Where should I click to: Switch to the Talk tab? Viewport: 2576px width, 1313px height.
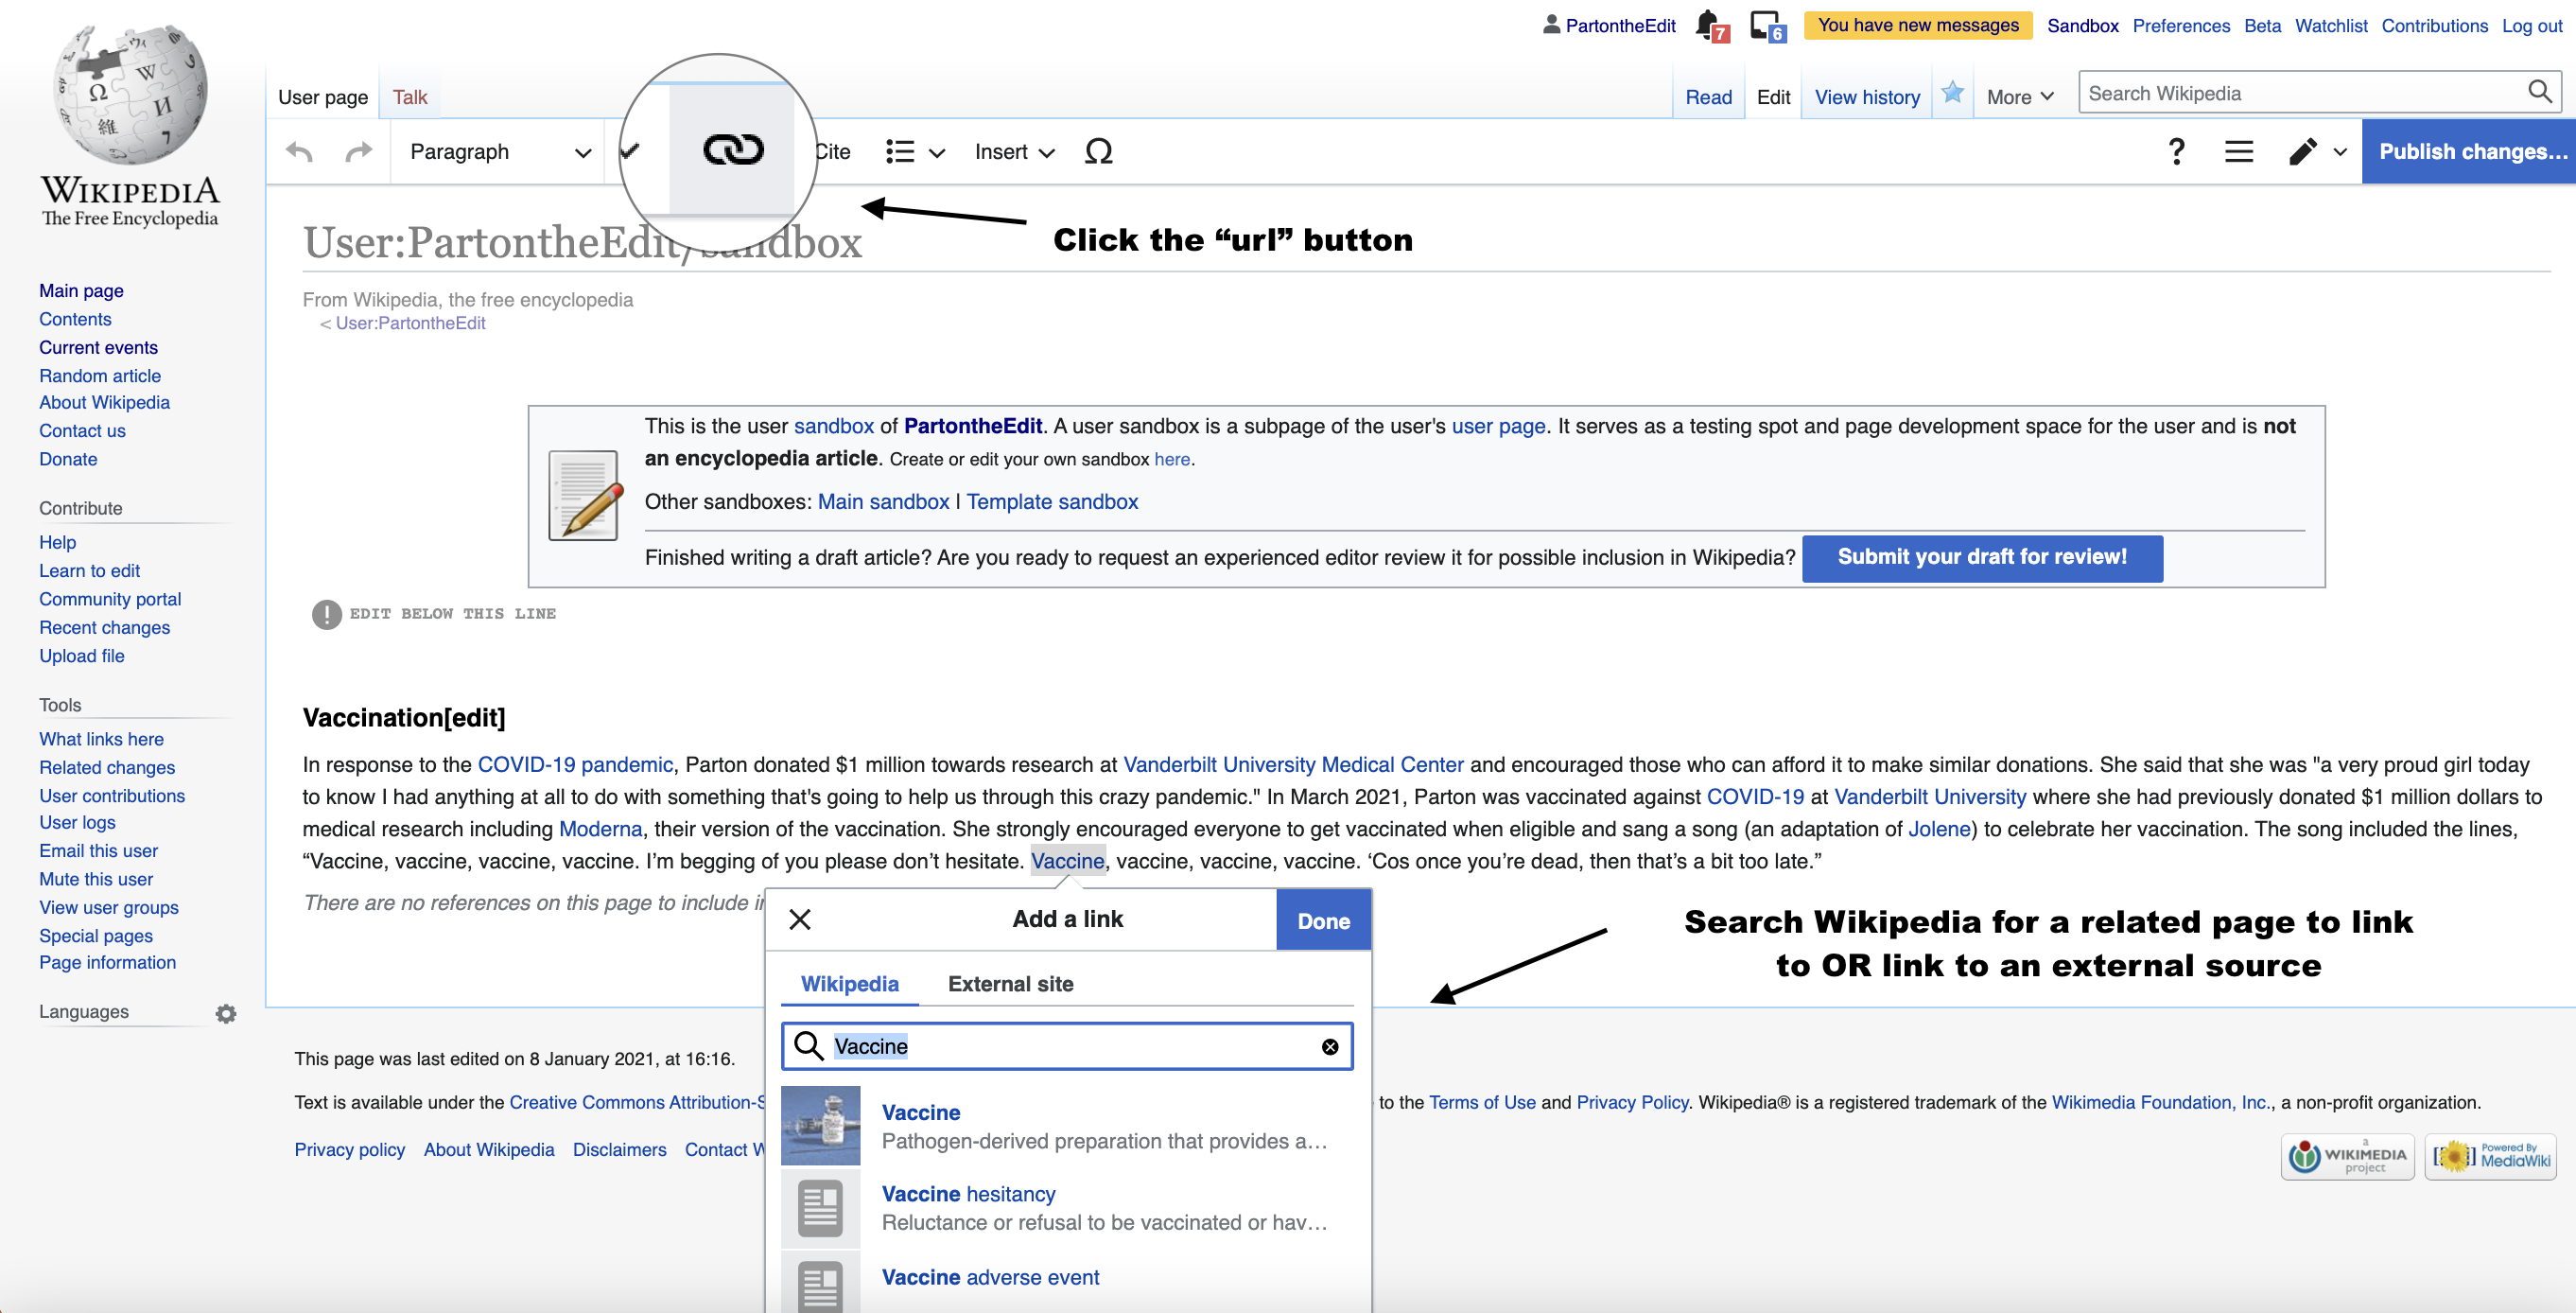(x=409, y=97)
